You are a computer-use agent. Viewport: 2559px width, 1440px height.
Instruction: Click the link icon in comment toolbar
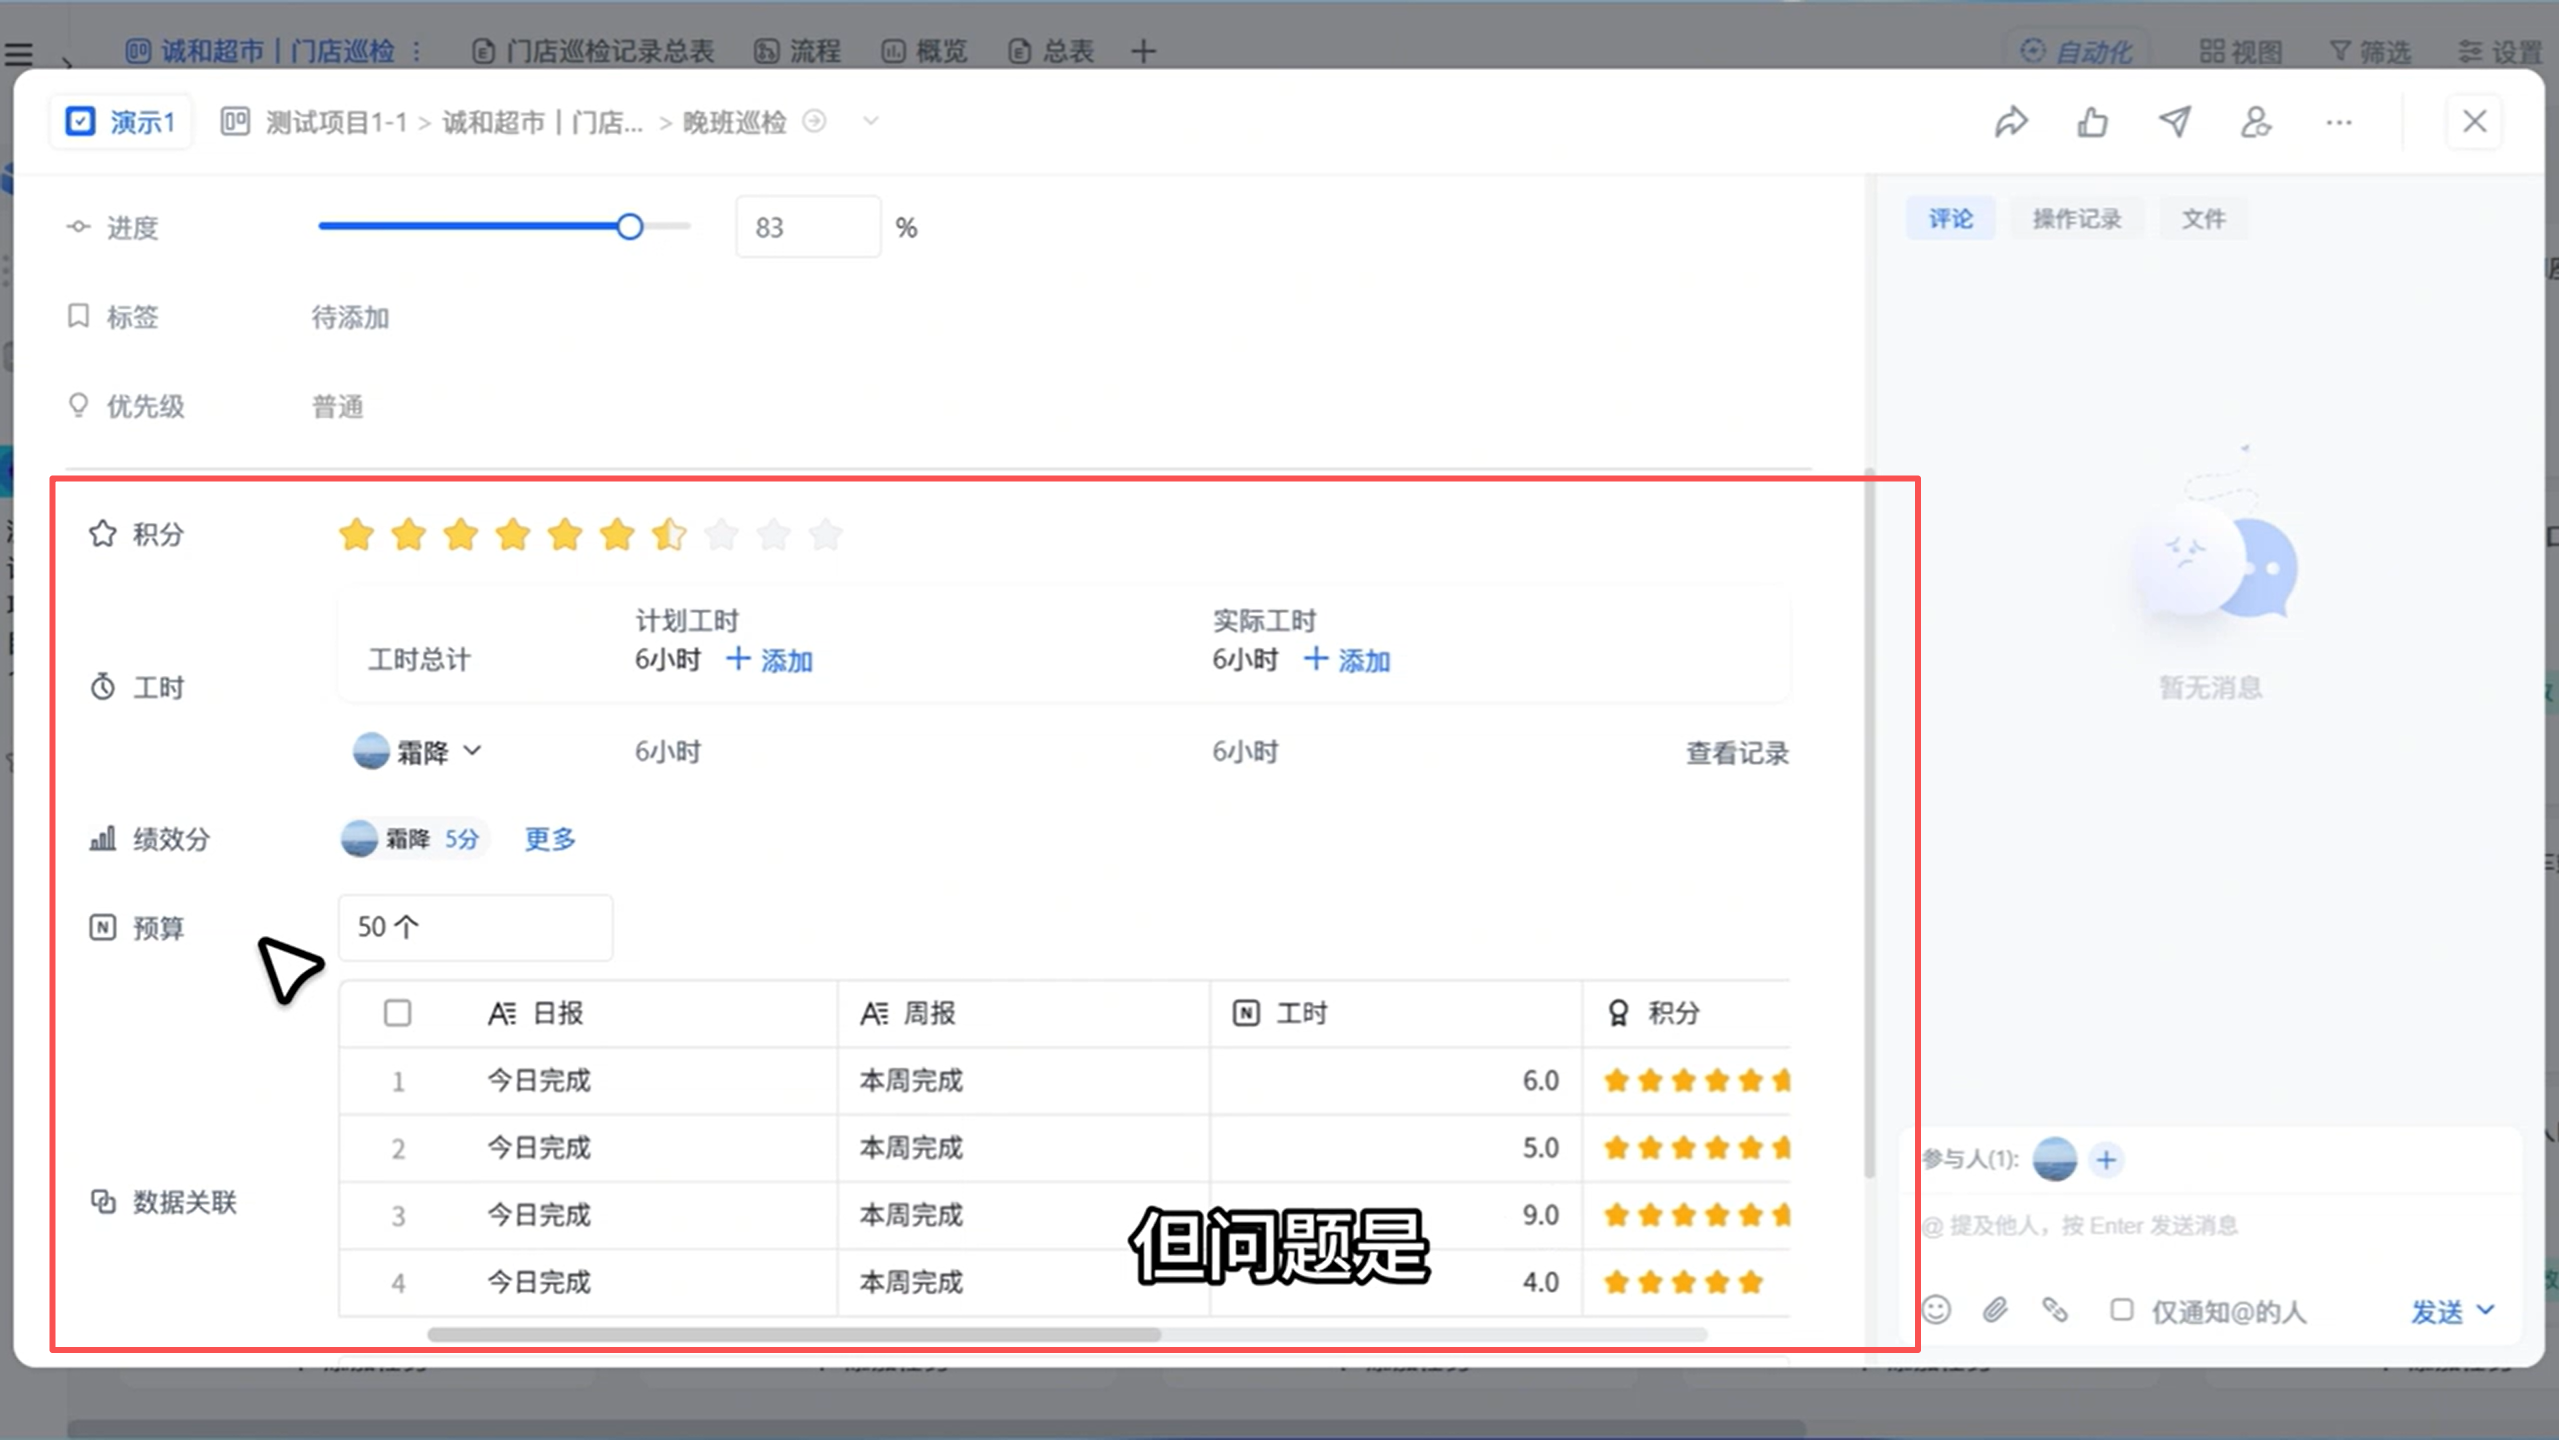pos(2054,1309)
